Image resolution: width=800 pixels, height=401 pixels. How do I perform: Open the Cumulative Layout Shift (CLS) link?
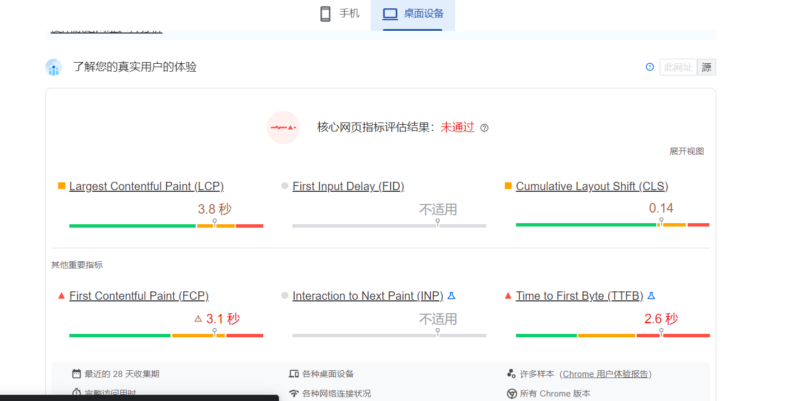coord(592,186)
